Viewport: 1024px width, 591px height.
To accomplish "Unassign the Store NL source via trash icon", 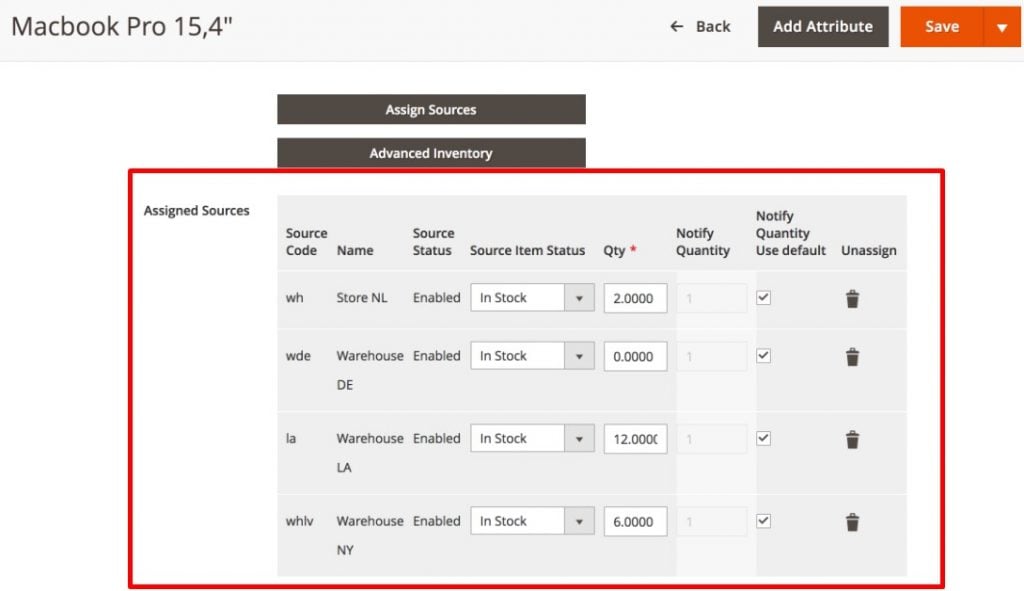I will tap(852, 297).
